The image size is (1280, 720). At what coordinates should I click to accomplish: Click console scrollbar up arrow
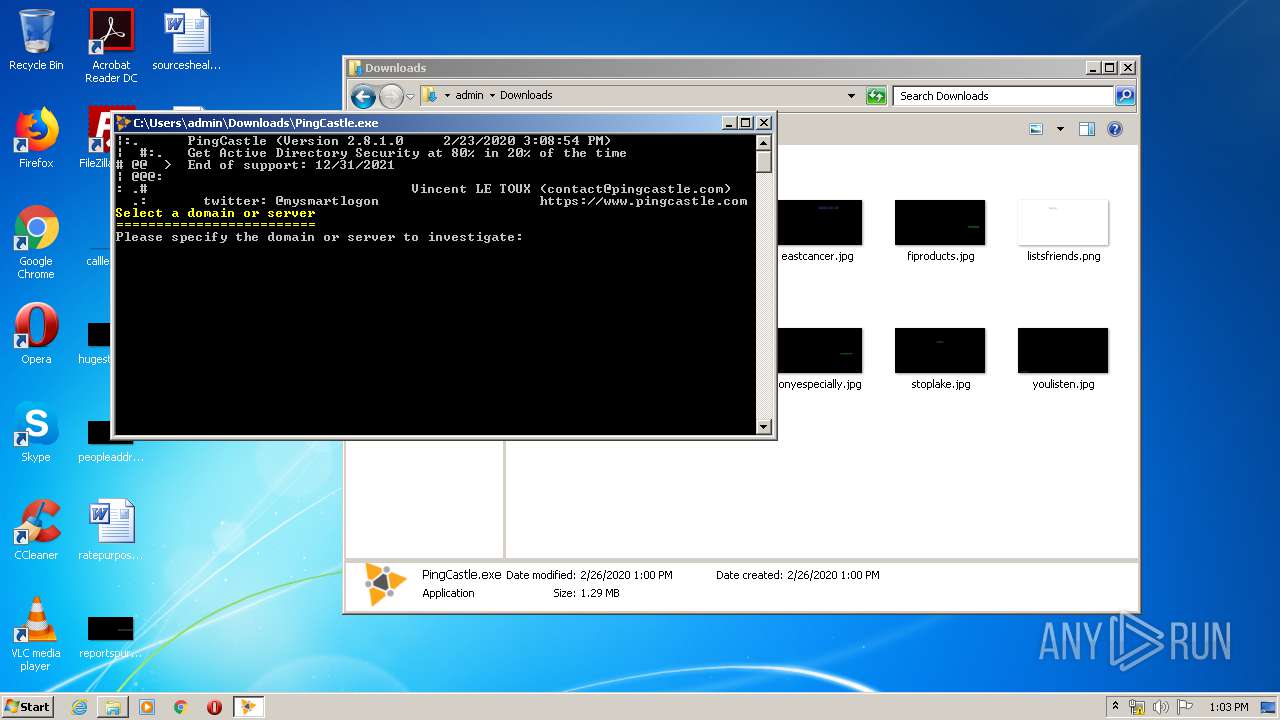(x=764, y=142)
